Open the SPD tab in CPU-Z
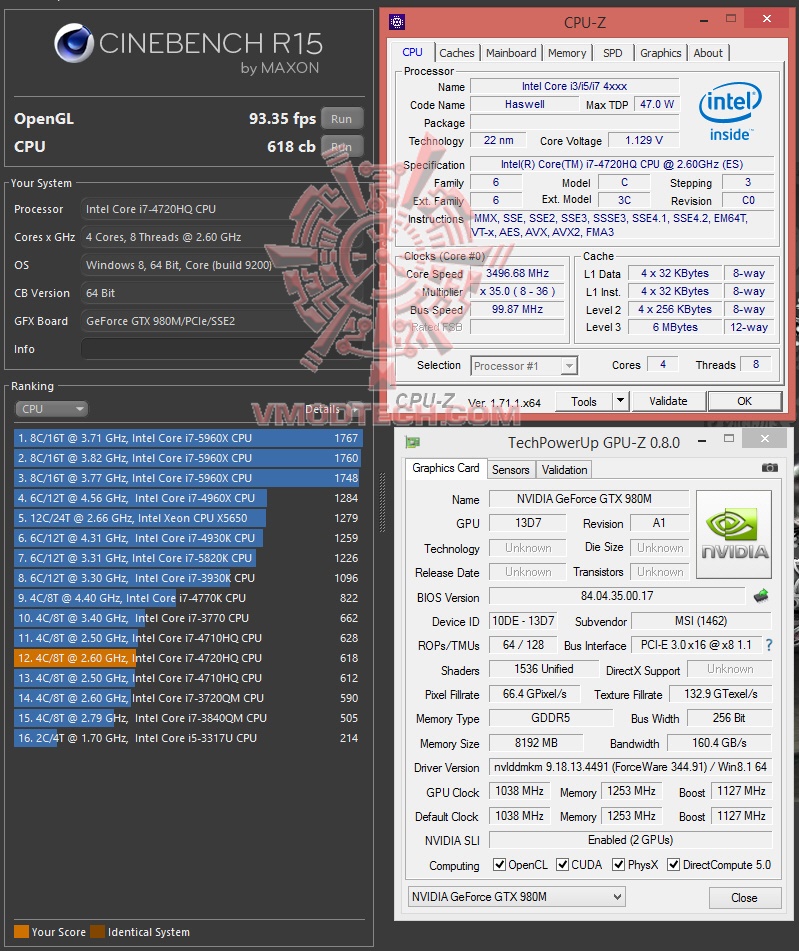The height and width of the screenshot is (951, 799). coord(612,53)
